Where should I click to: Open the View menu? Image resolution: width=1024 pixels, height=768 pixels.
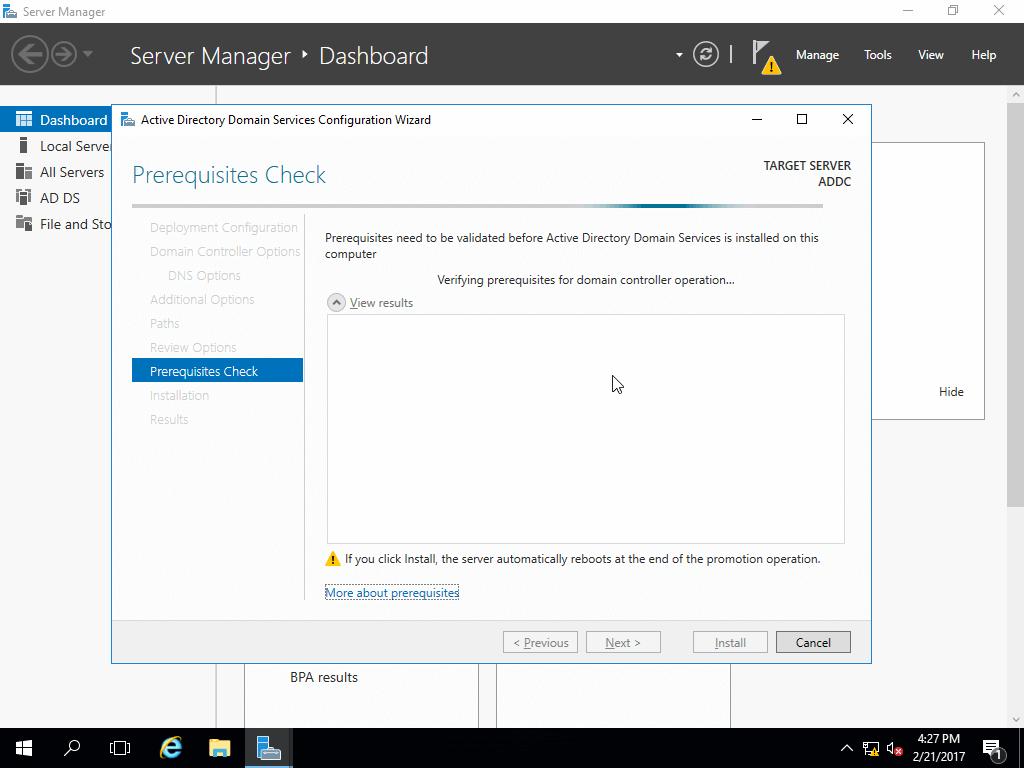[x=931, y=55]
